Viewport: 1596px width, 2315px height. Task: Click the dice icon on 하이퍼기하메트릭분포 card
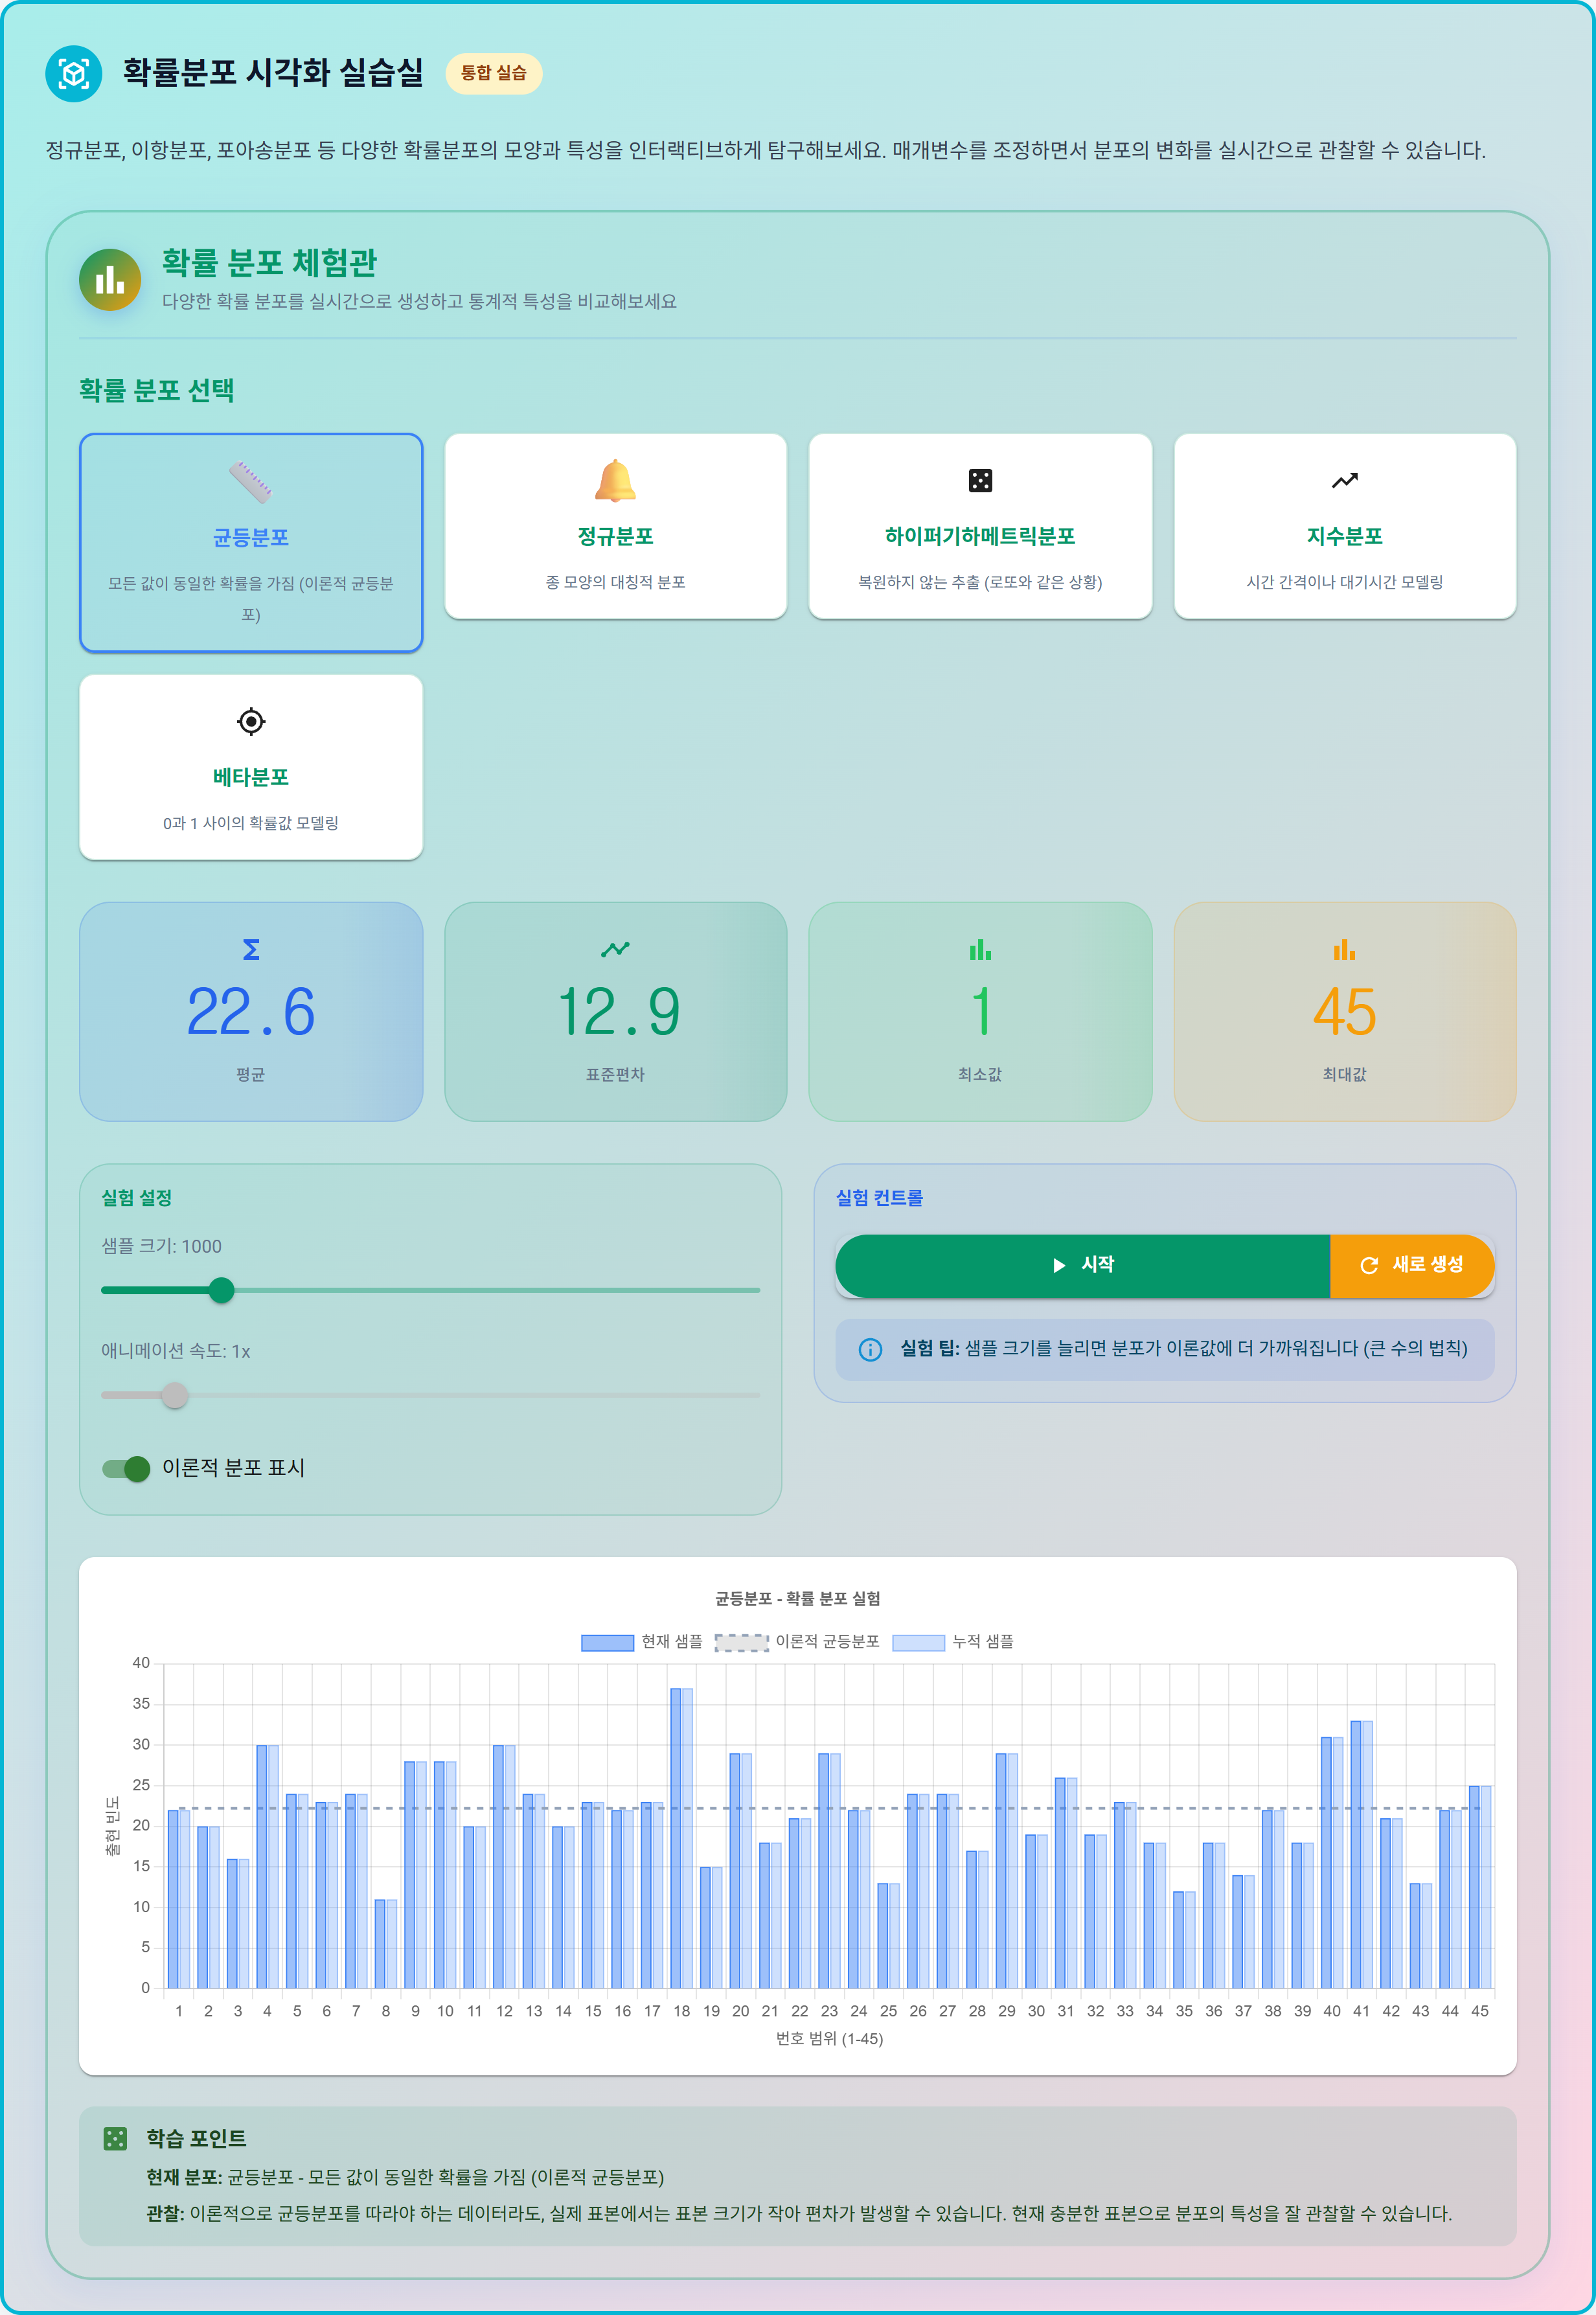tap(980, 480)
